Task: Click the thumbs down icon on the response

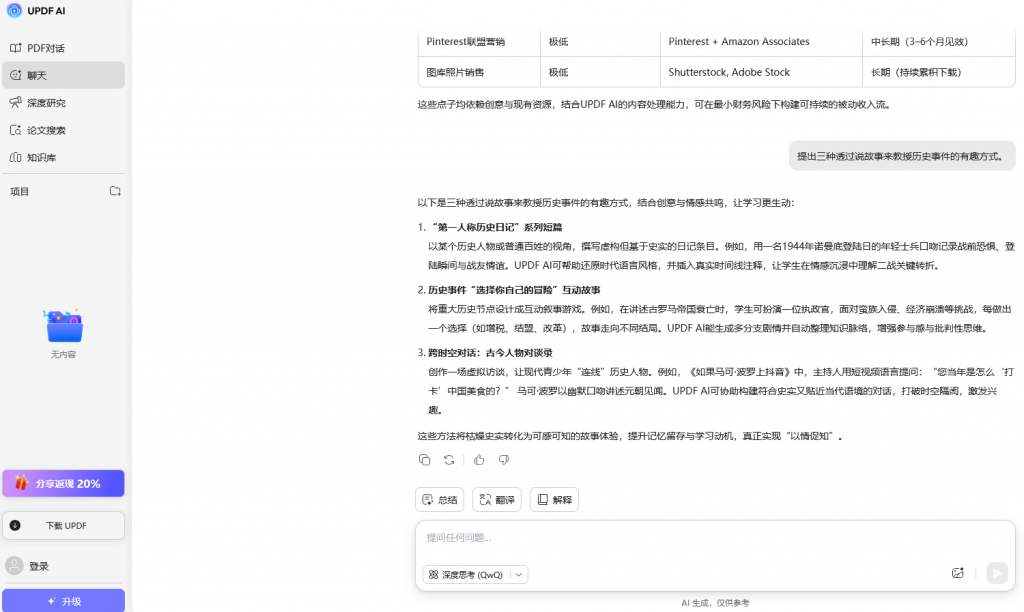Action: pos(504,460)
